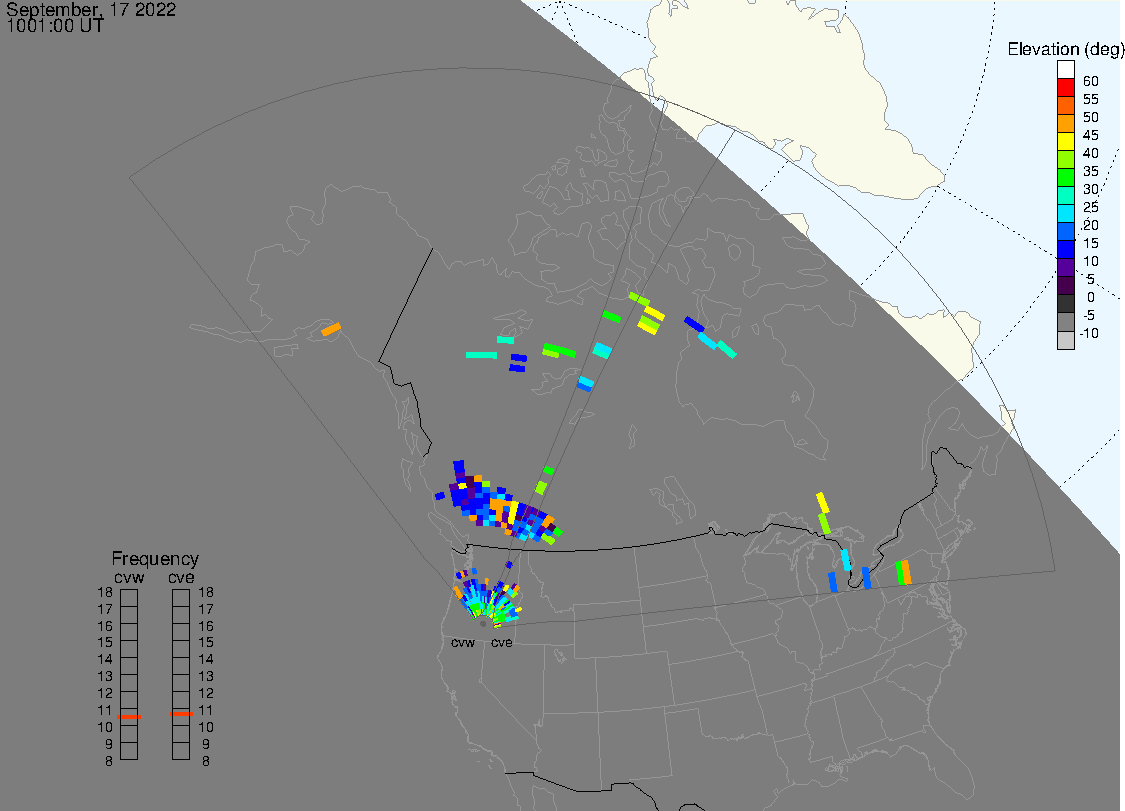This screenshot has height=811, width=1125.
Task: Click the "18" label beside the cve frequency column
Action: coord(206,592)
